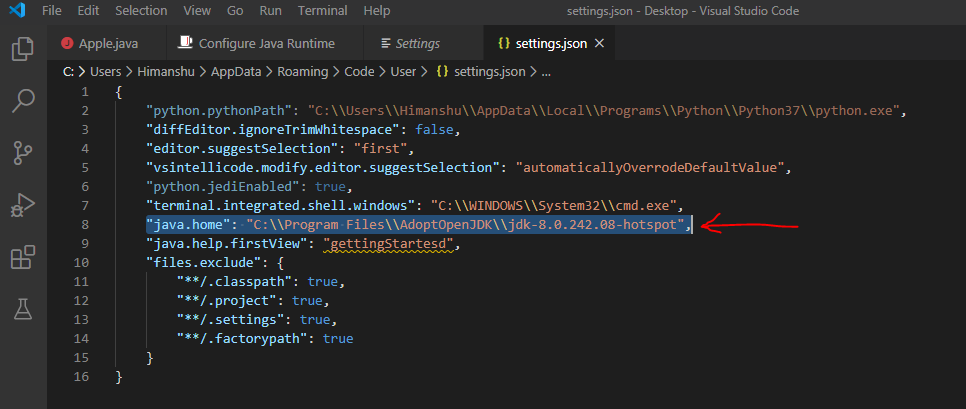
Task: Click "terminal.integrated.shell.windows" key
Action: pos(282,206)
